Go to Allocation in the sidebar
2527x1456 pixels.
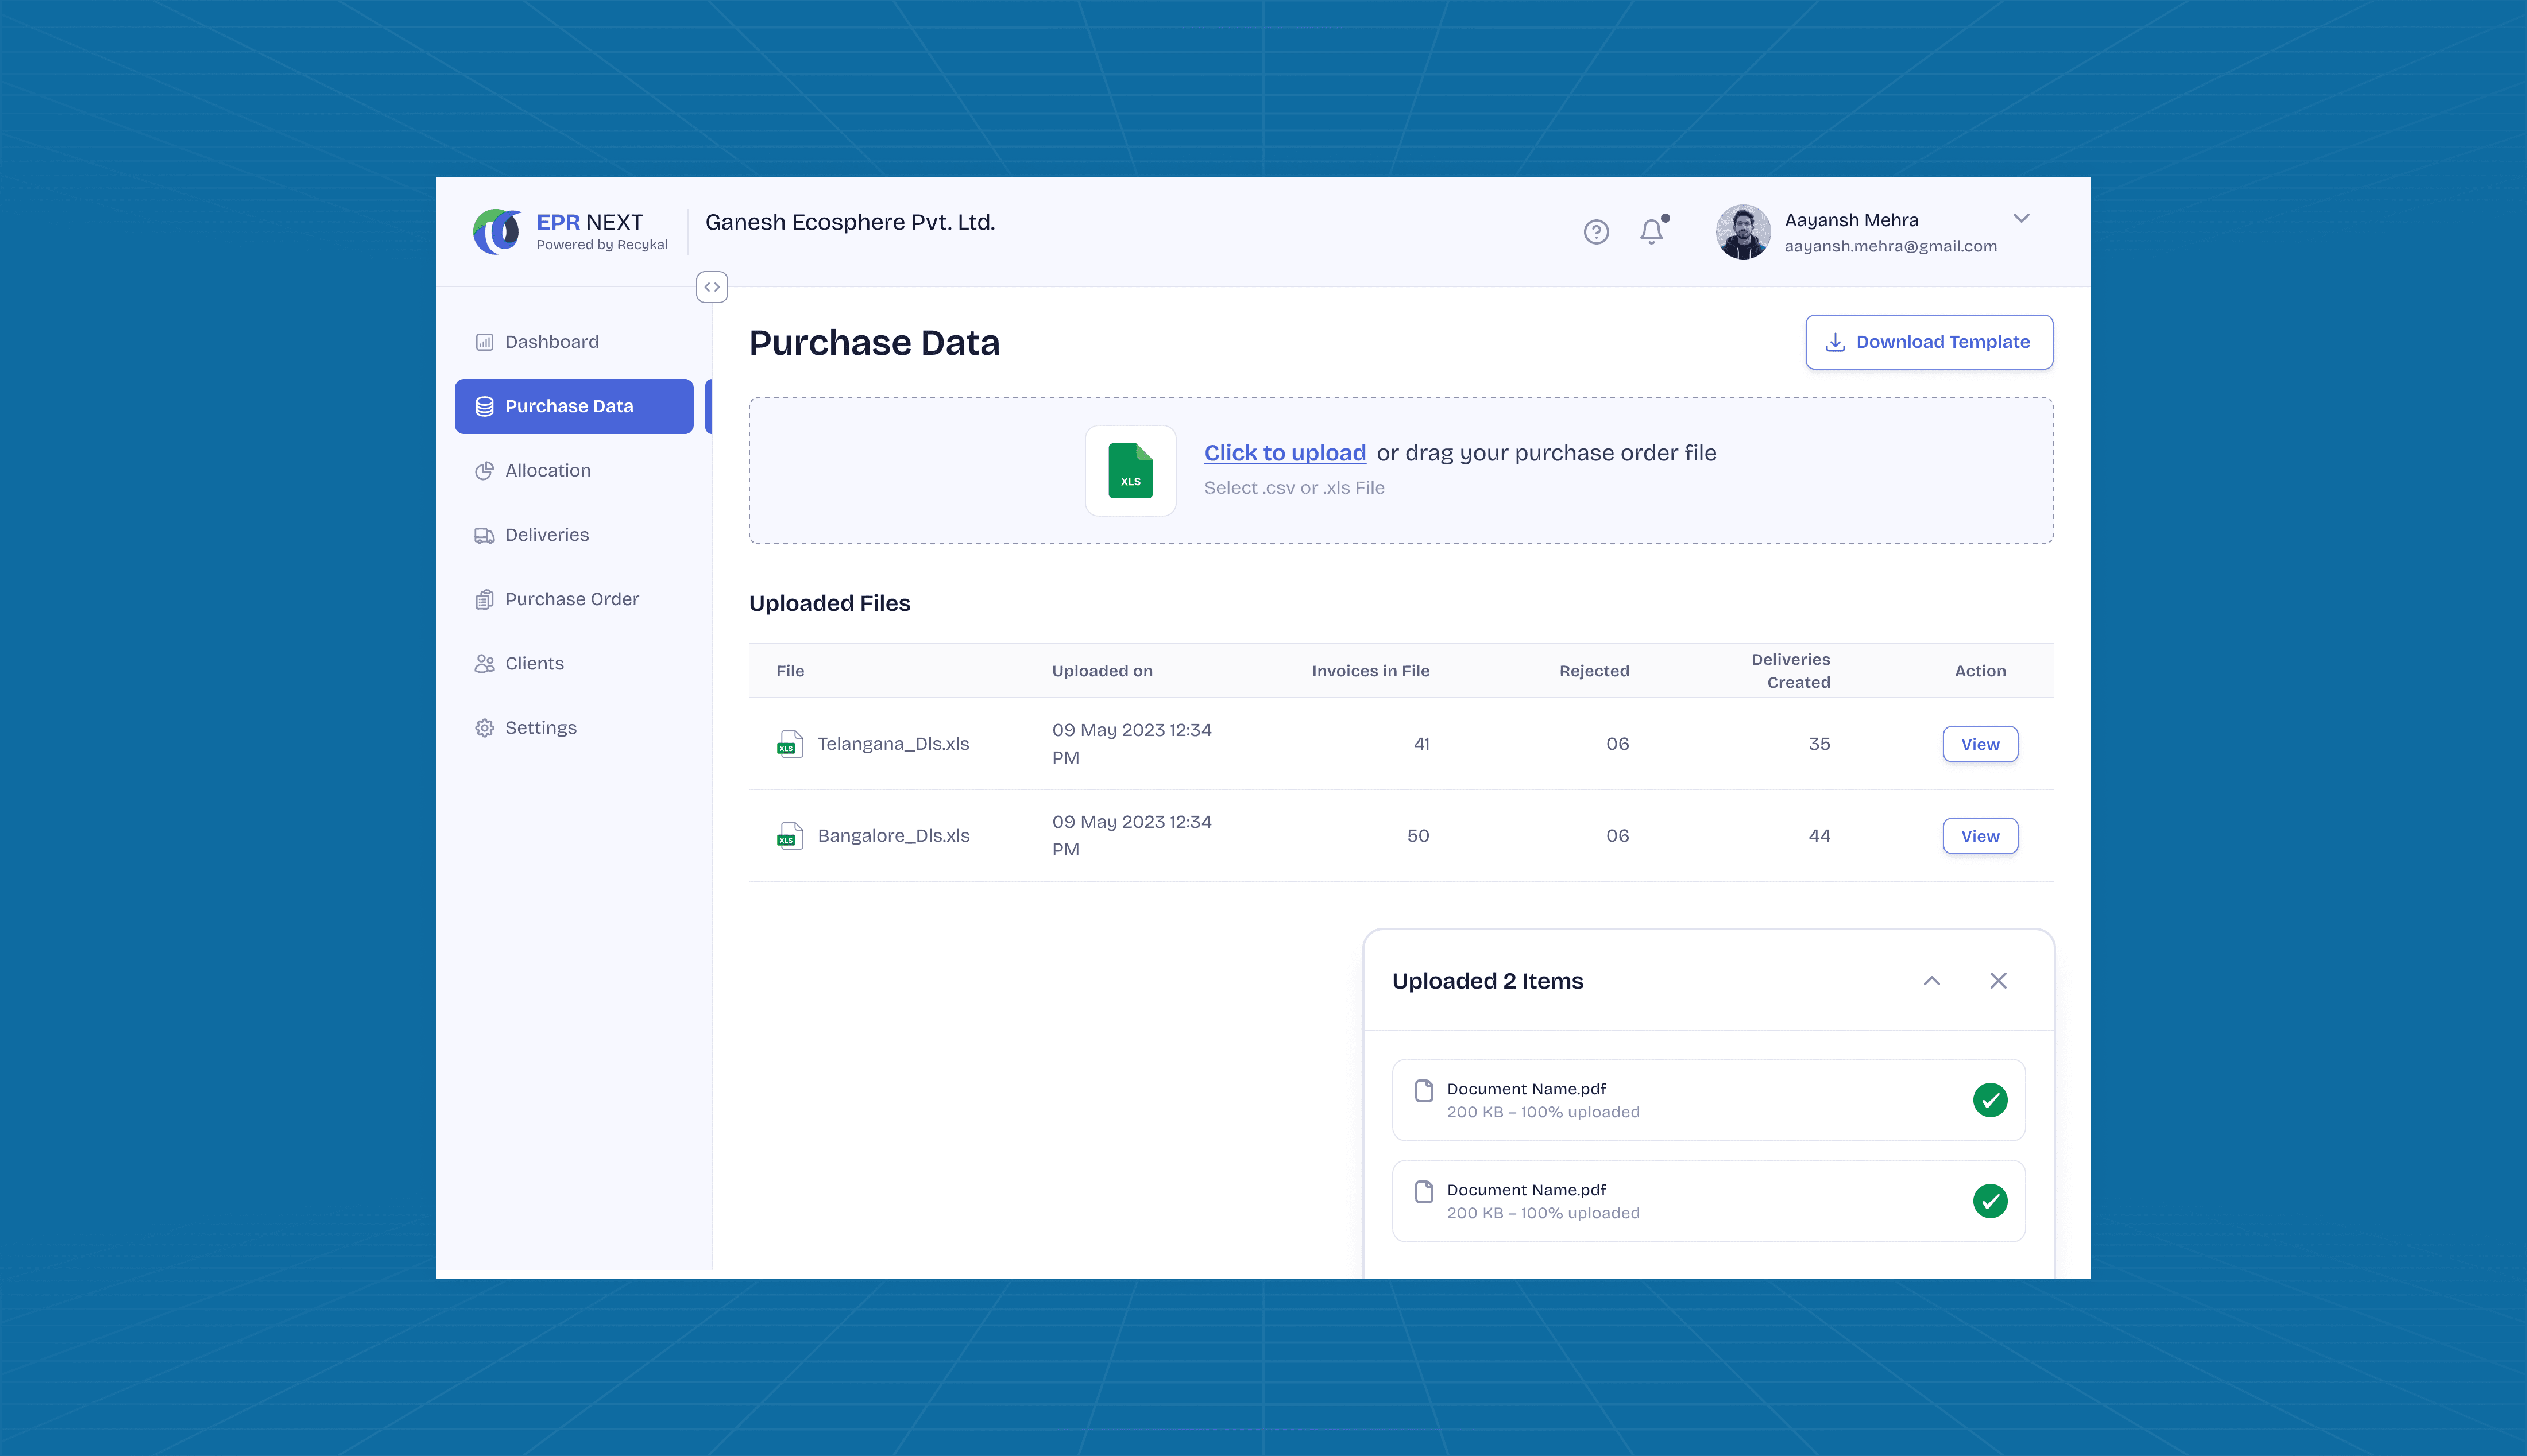547,471
